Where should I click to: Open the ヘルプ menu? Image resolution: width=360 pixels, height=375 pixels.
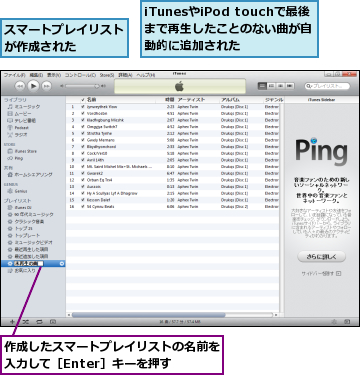(146, 75)
